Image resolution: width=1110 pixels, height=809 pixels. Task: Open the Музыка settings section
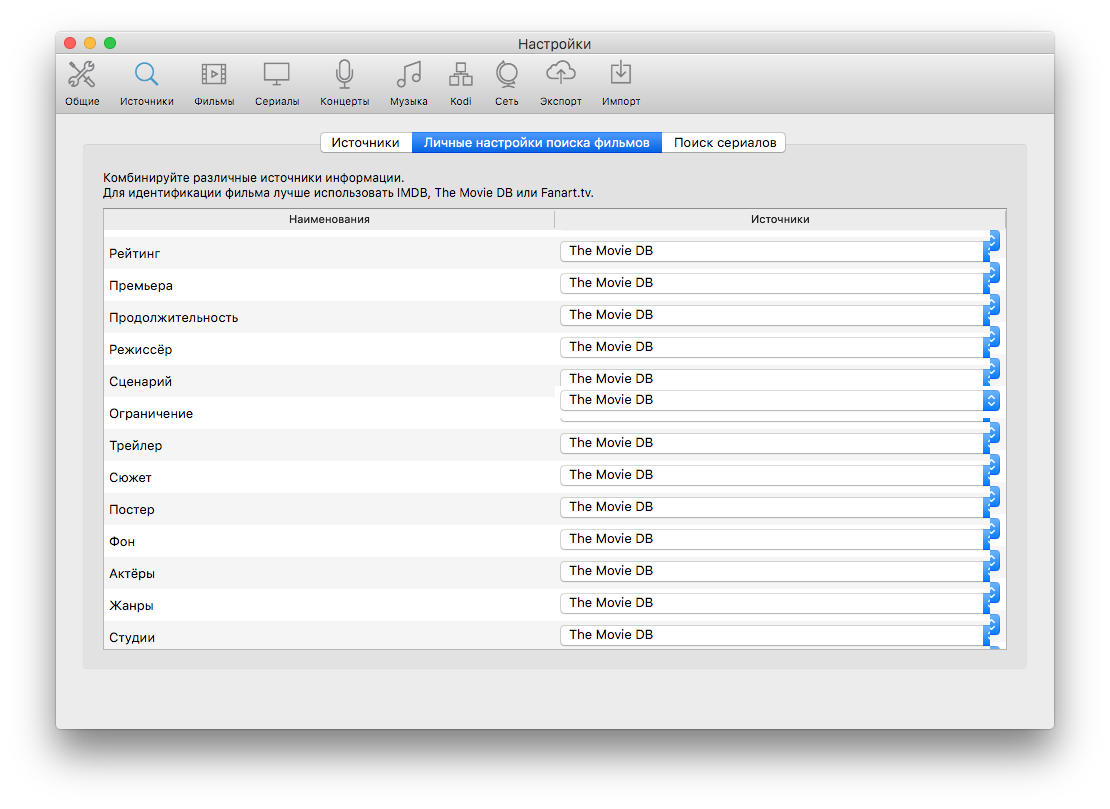[408, 83]
